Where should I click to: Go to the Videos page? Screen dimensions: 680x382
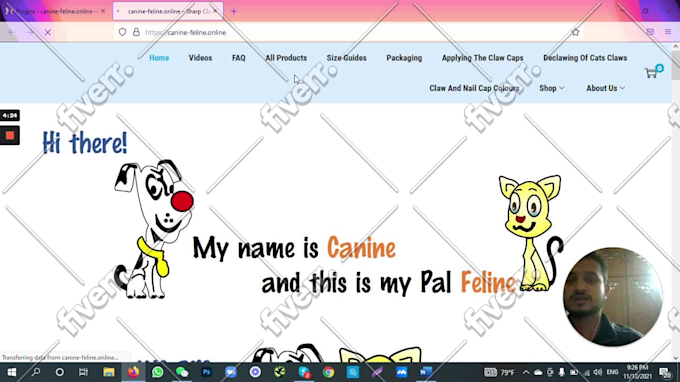tap(200, 58)
